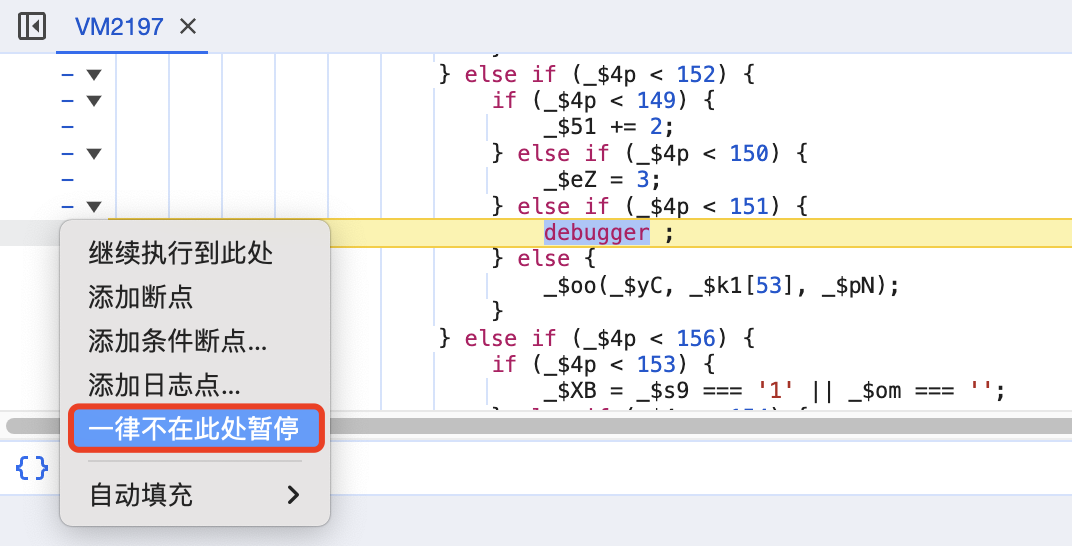Click the 自动填充 submenu chevron arrow

pos(293,495)
